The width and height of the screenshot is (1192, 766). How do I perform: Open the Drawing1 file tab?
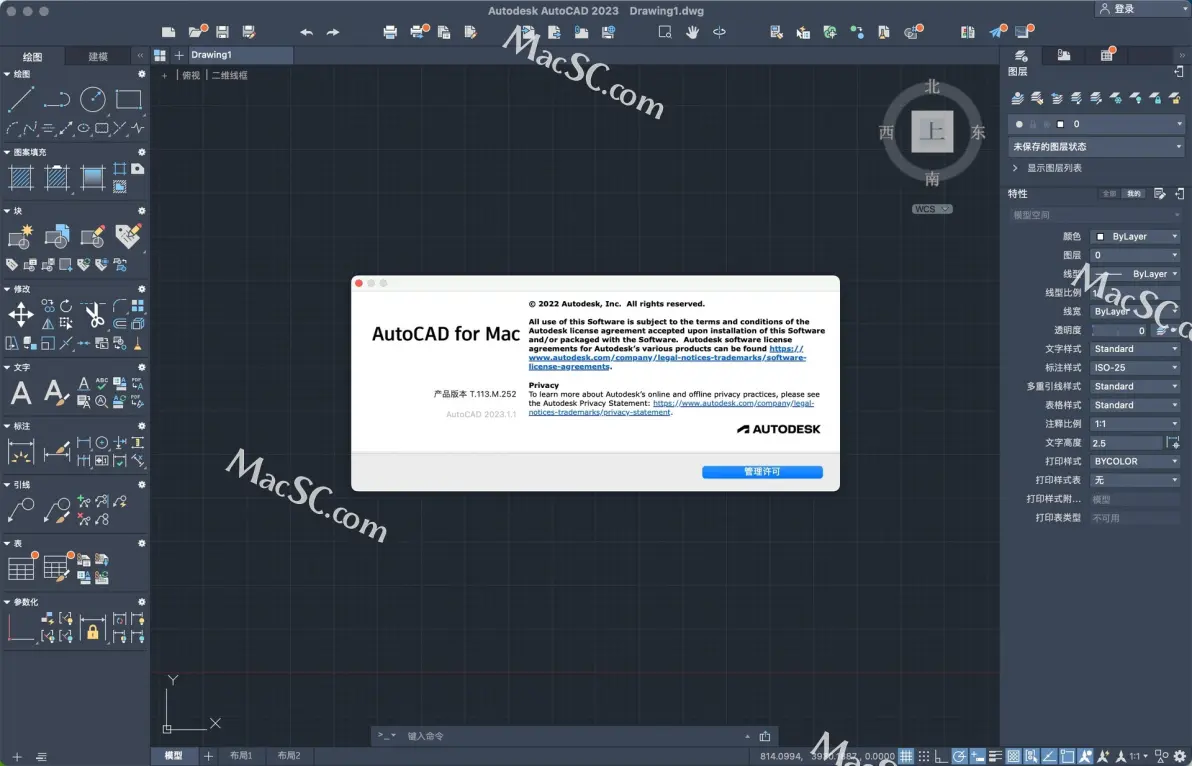240,55
